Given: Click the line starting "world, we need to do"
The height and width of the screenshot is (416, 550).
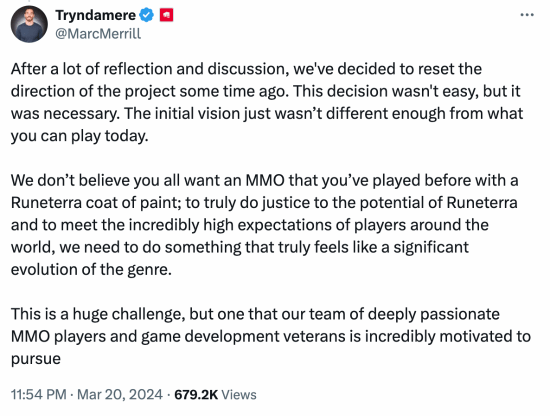Looking at the screenshot, I should [x=240, y=247].
